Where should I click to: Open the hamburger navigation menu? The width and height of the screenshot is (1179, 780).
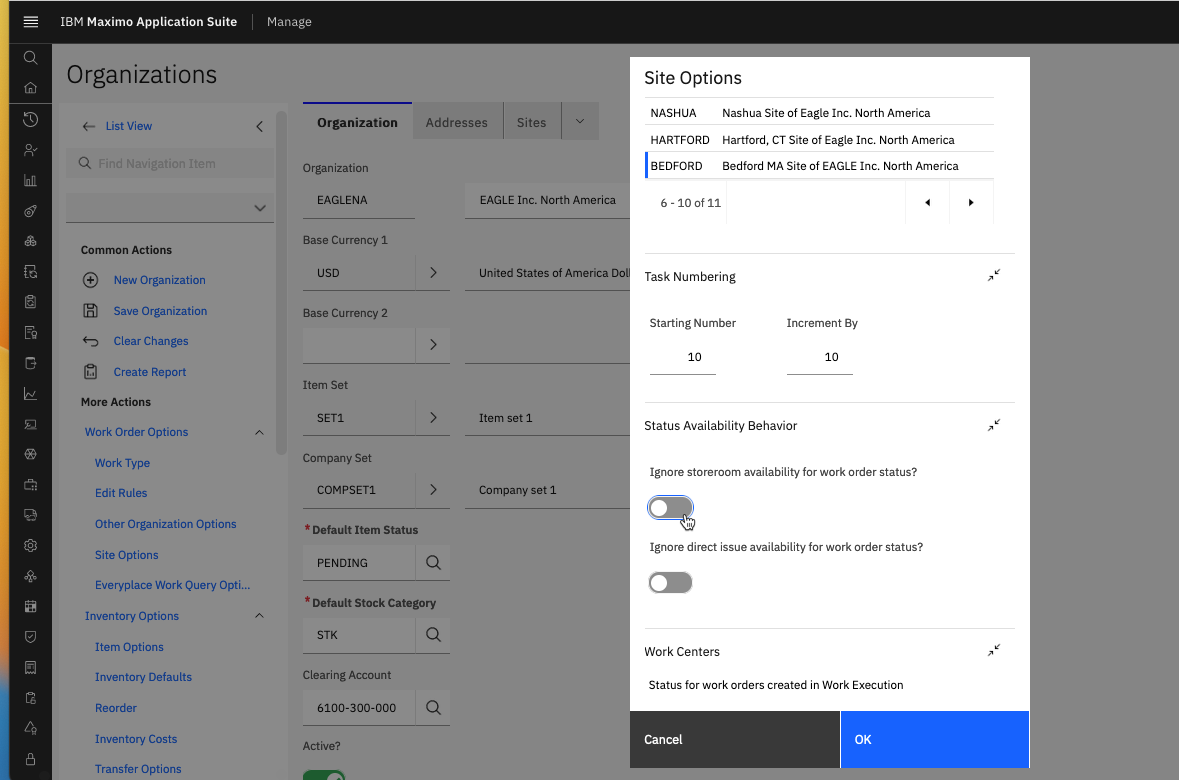[x=30, y=21]
